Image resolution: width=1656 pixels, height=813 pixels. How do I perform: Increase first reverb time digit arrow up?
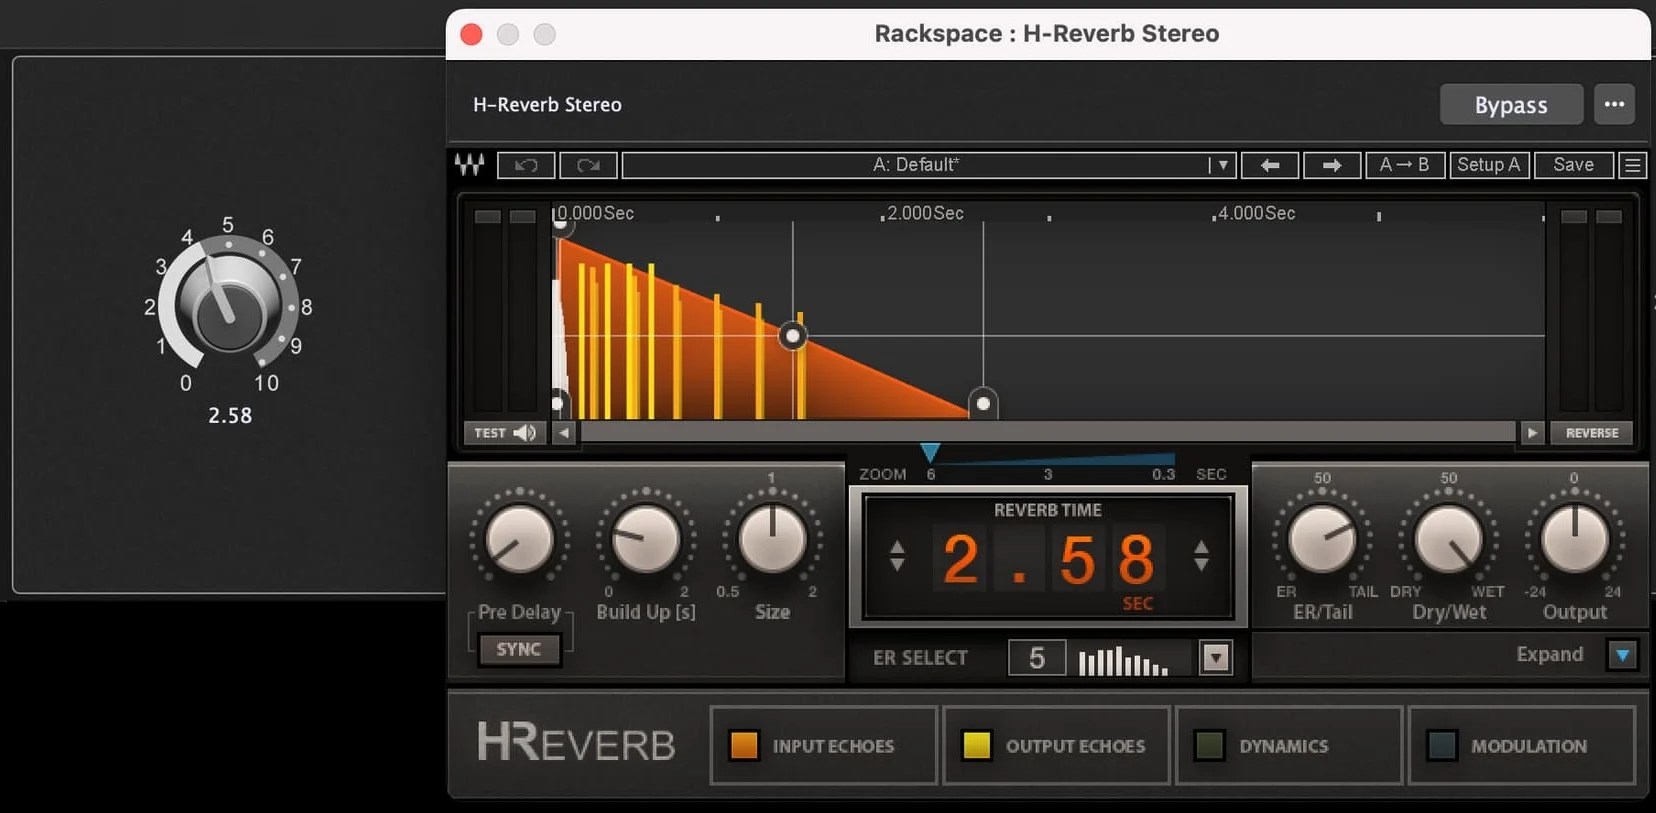(x=897, y=547)
